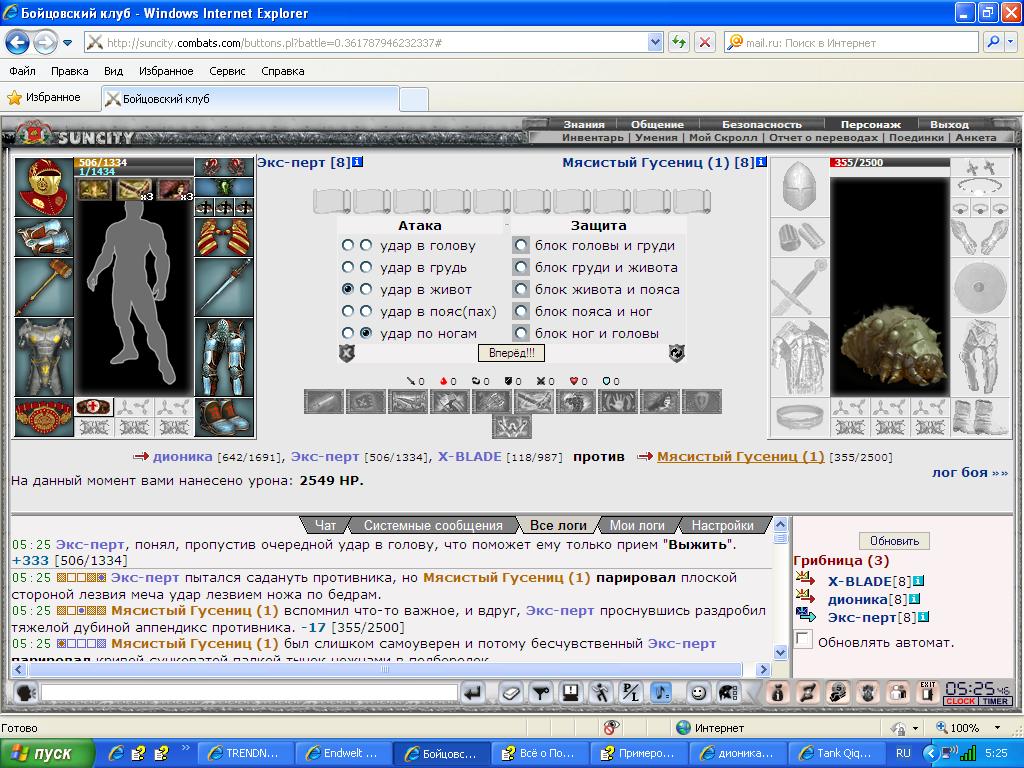Click the skill icon below the skills row
The image size is (1024, 768).
[x=512, y=426]
